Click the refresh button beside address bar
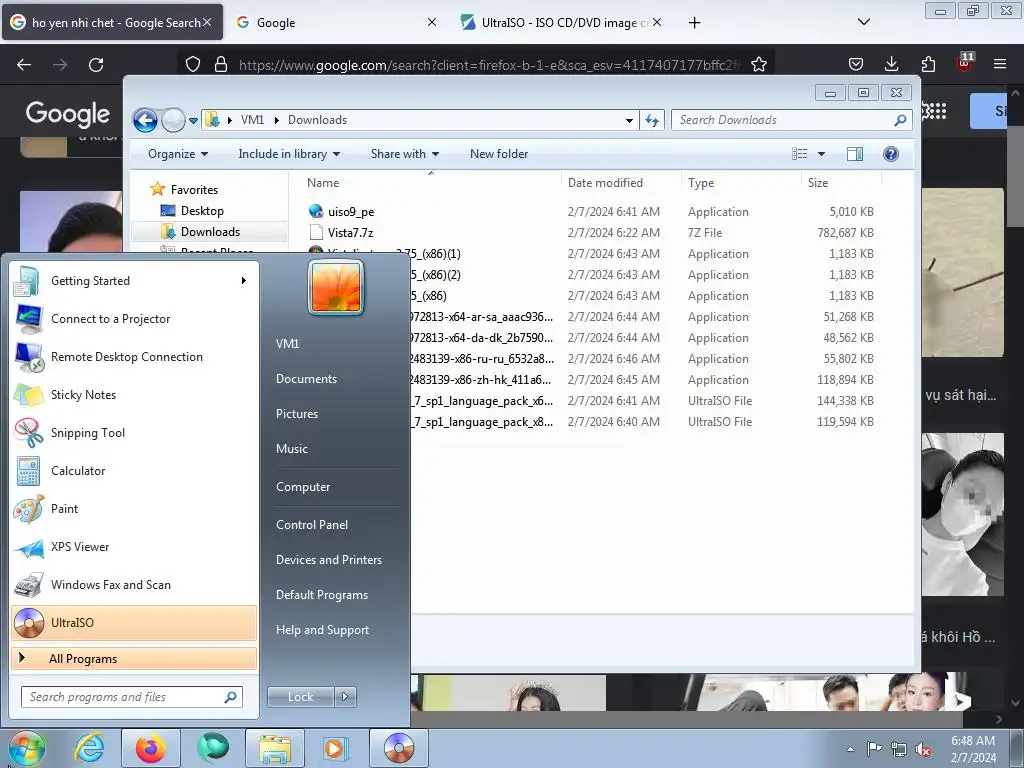Image resolution: width=1024 pixels, height=768 pixels. click(x=652, y=120)
